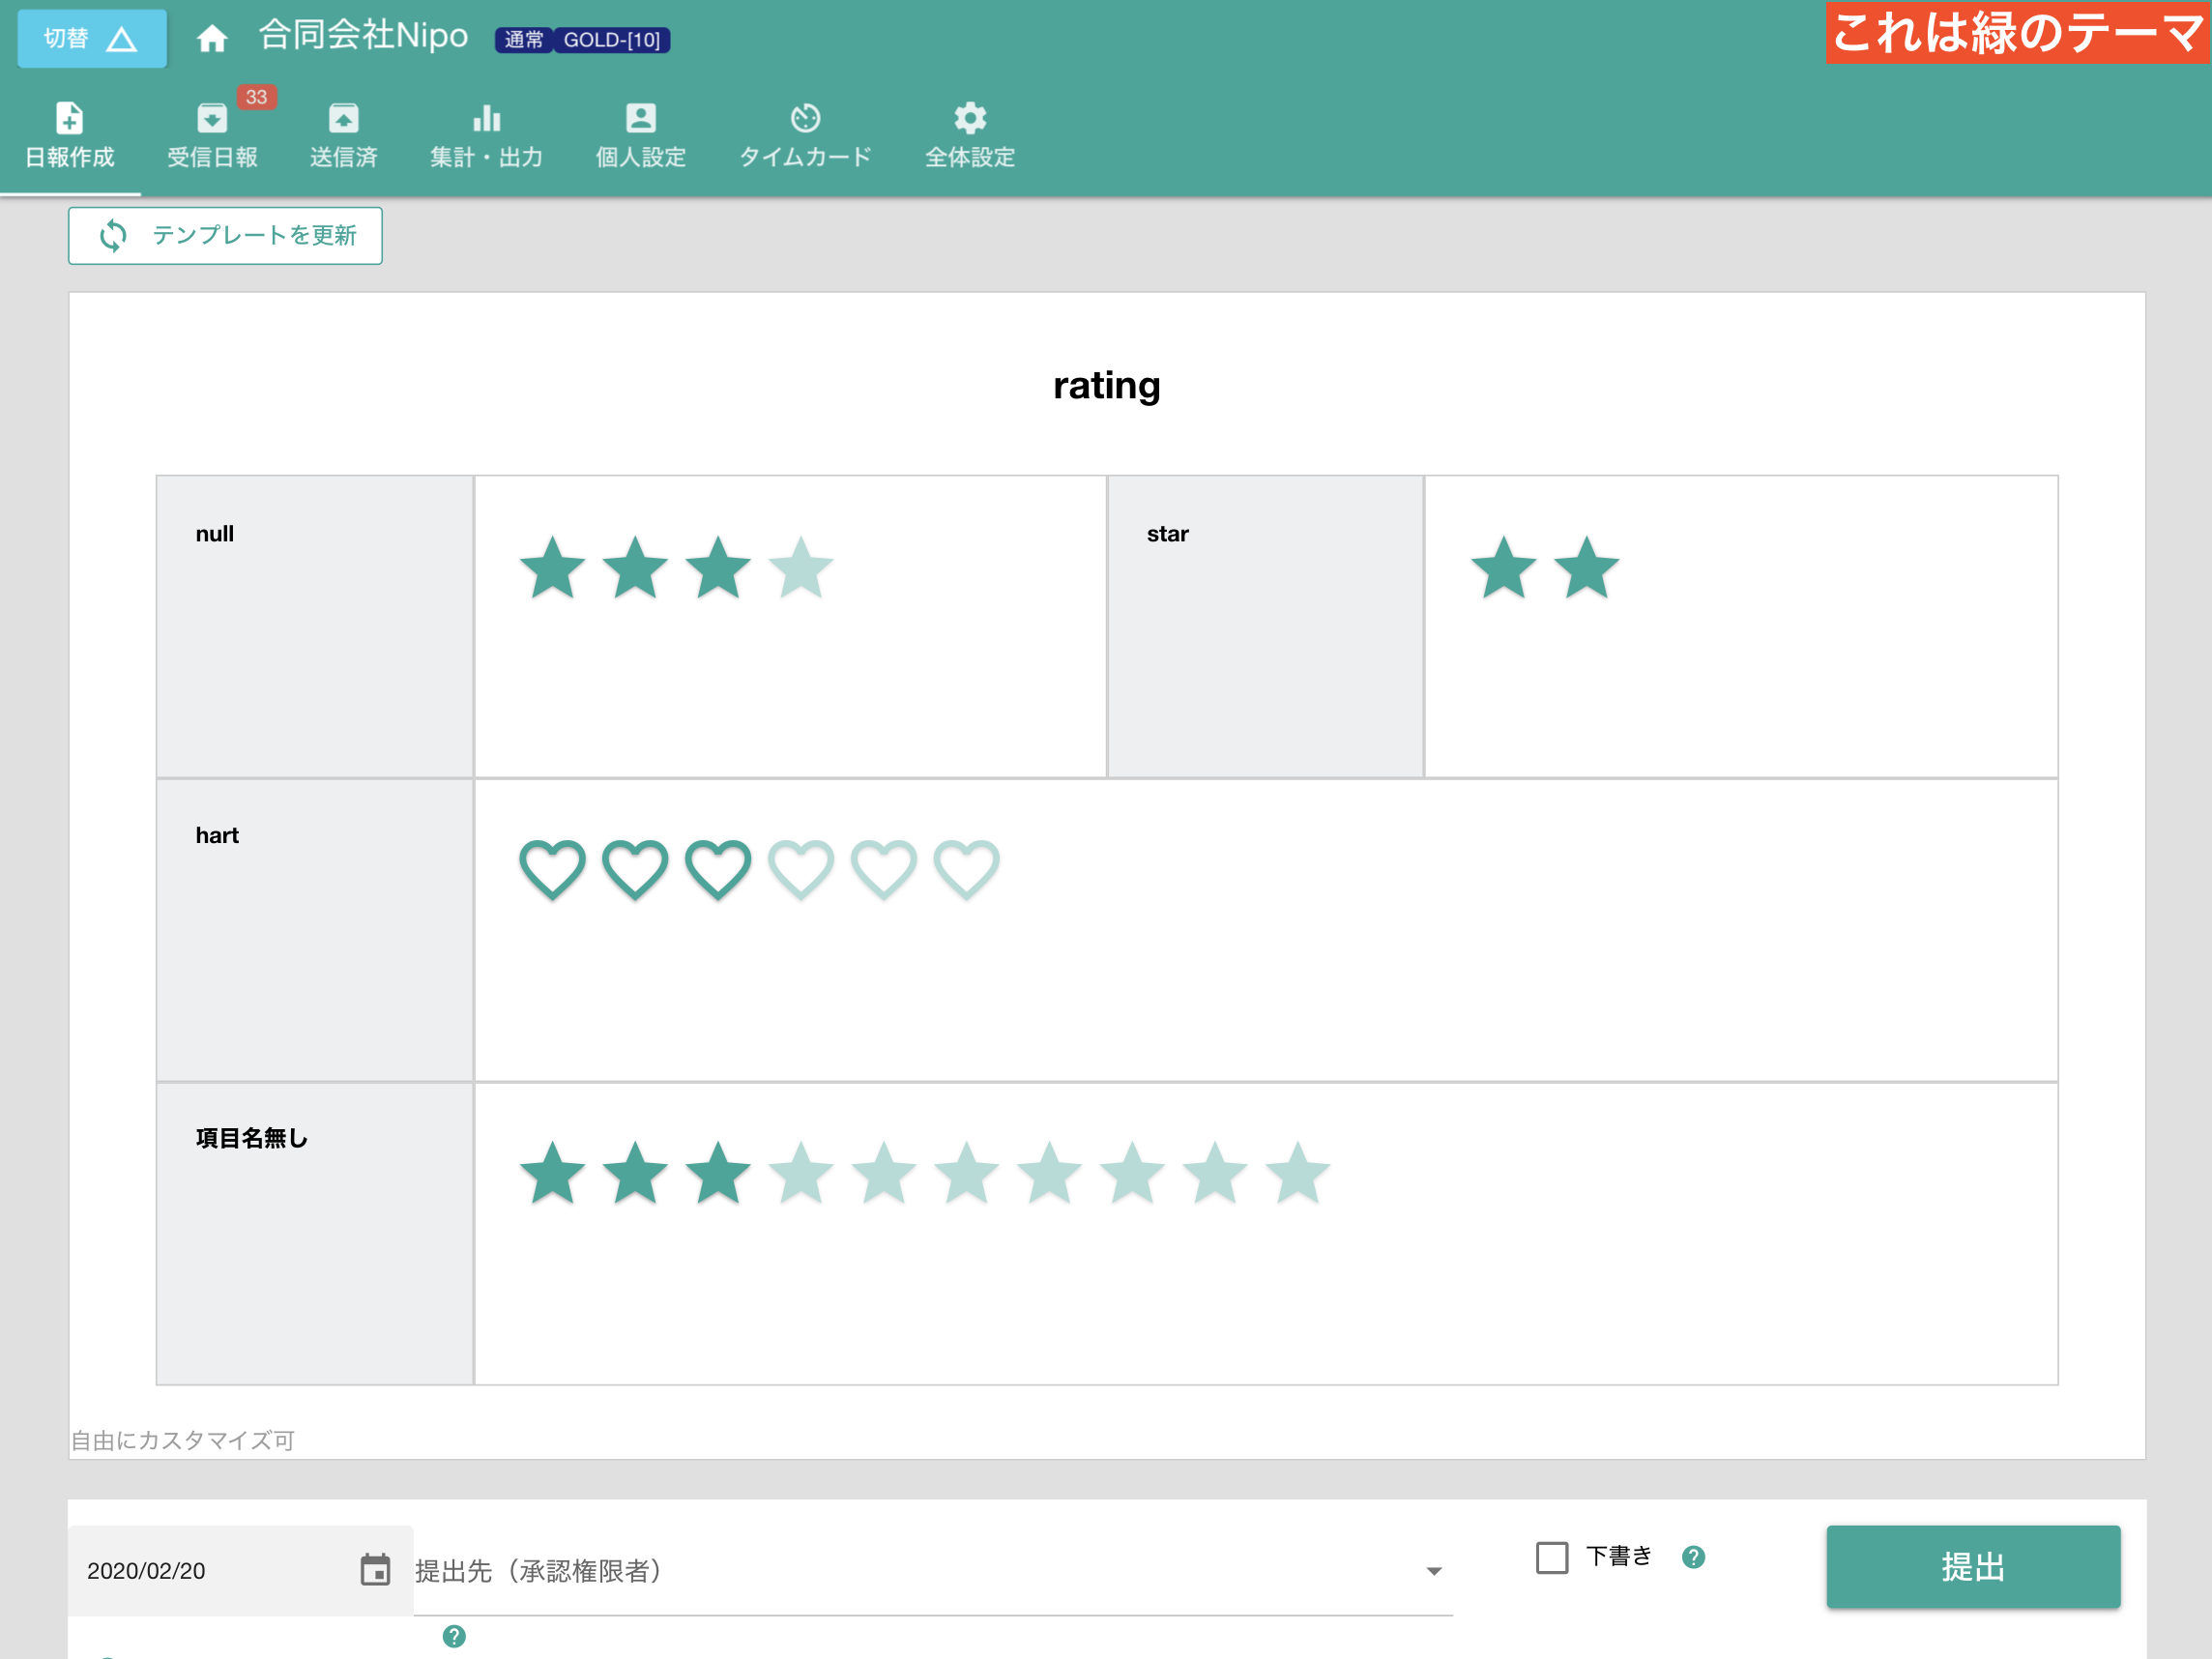2212x1659 pixels.
Task: Set 項目名無し rating to tenth star
Action: [1298, 1173]
